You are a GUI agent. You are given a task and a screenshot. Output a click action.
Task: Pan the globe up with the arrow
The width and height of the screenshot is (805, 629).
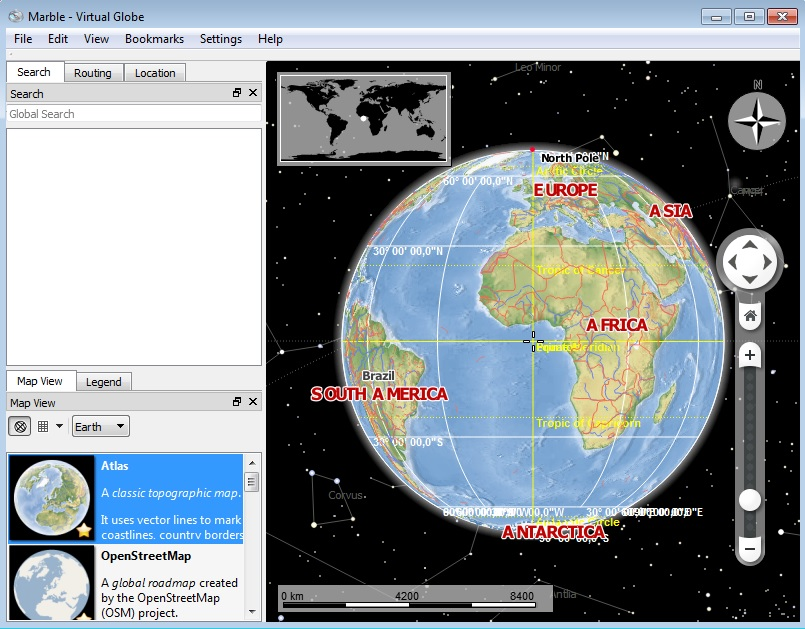[x=750, y=244]
